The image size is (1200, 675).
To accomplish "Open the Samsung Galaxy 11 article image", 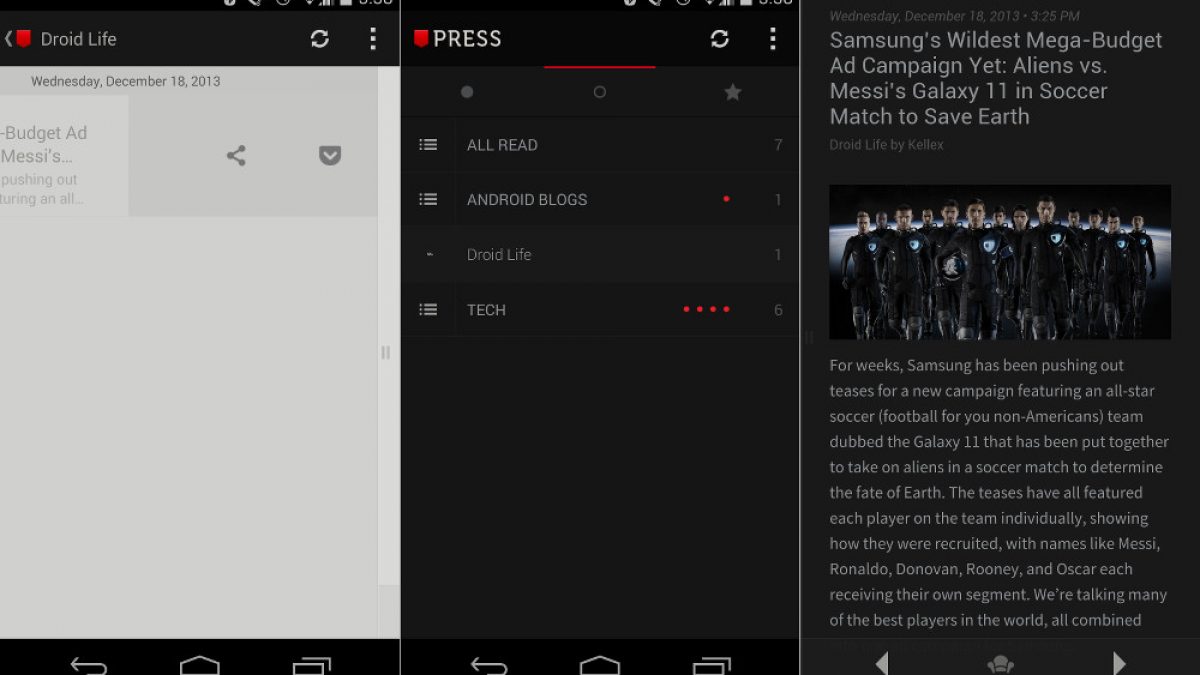I will [x=1000, y=262].
